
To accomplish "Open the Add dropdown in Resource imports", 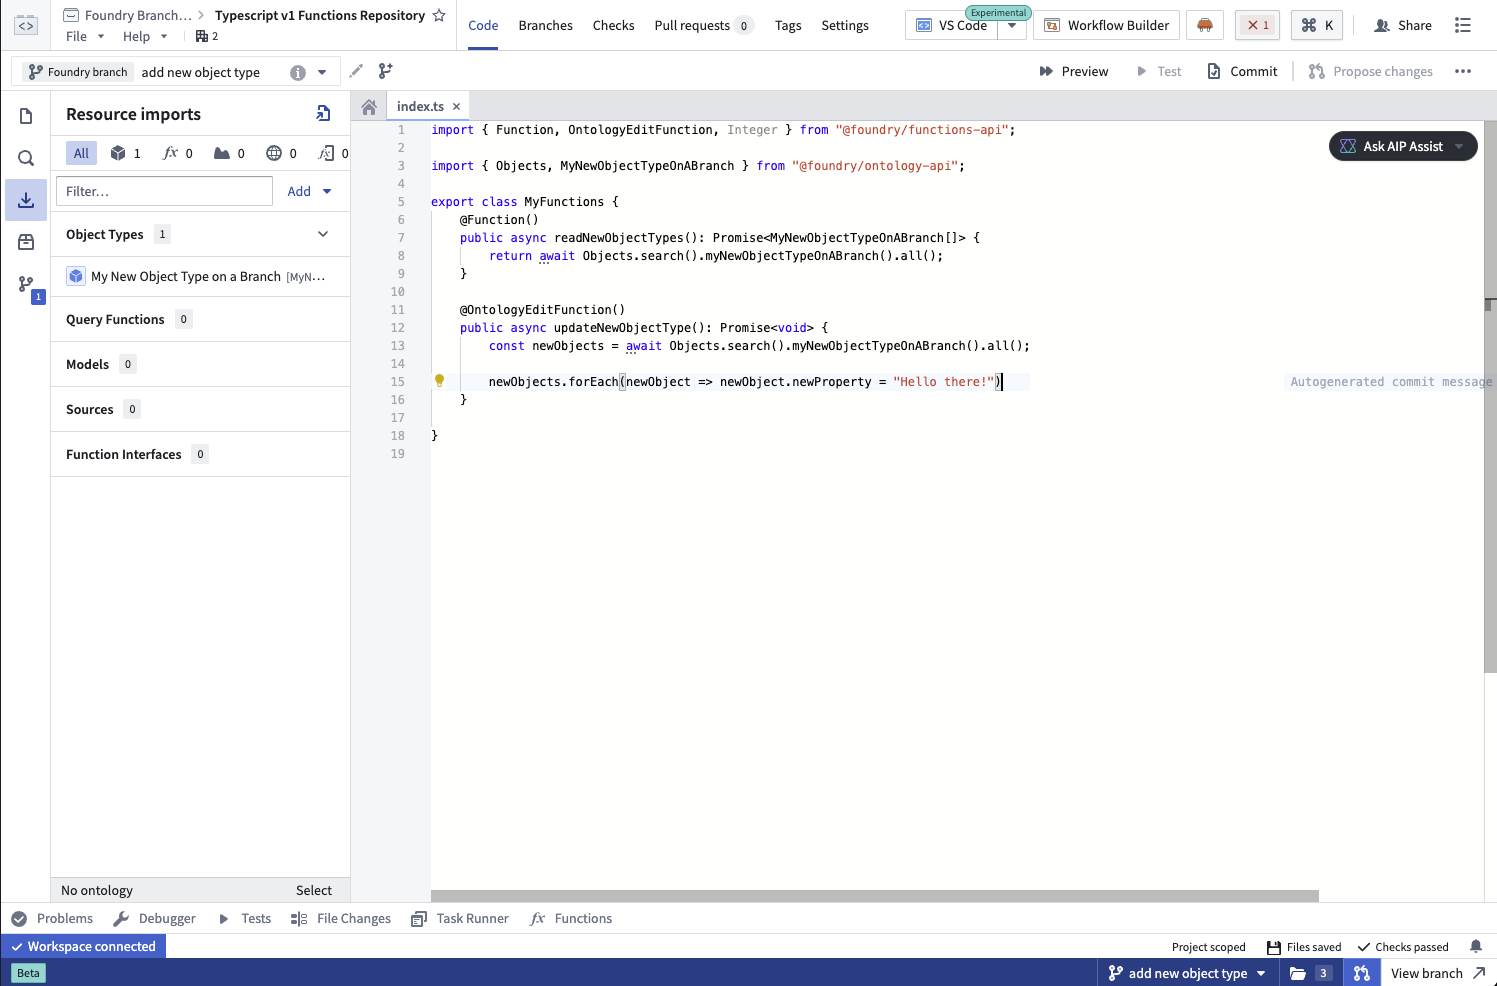I will click(x=308, y=190).
